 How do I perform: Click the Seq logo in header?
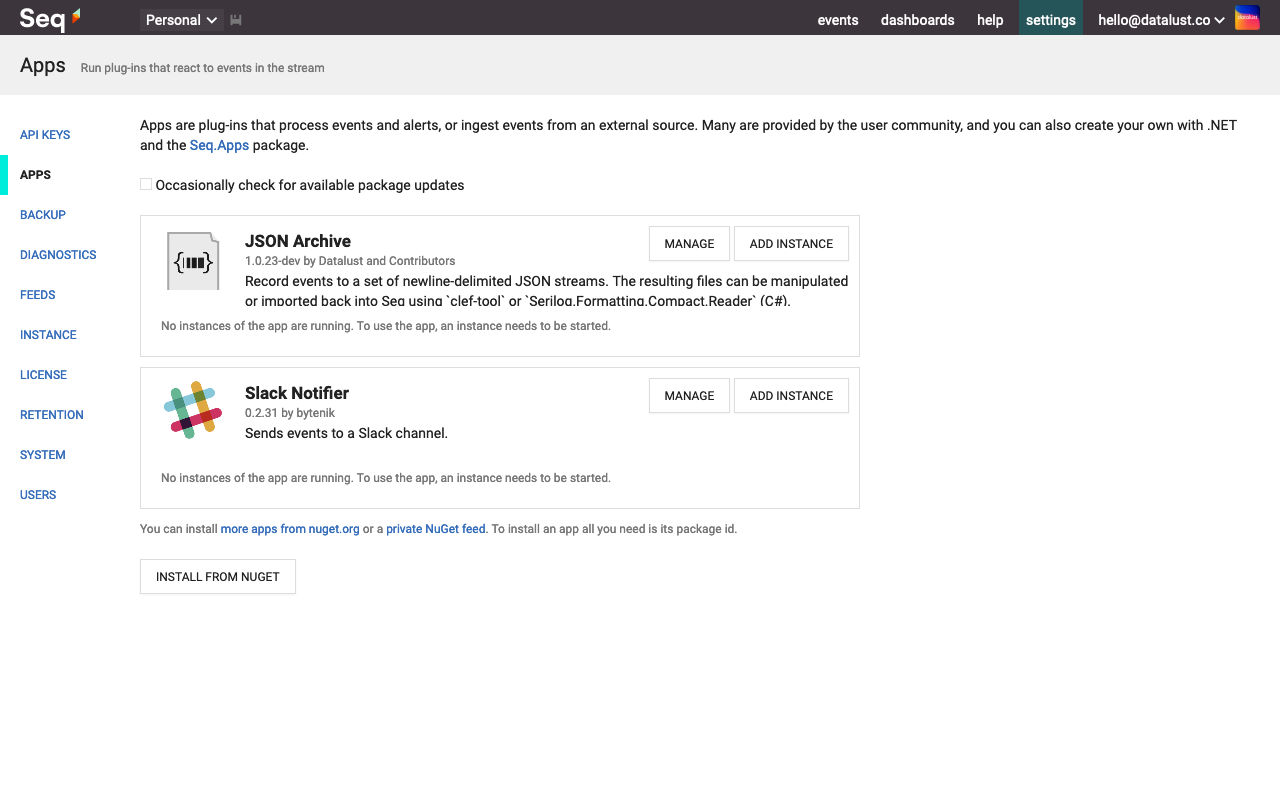pos(50,18)
